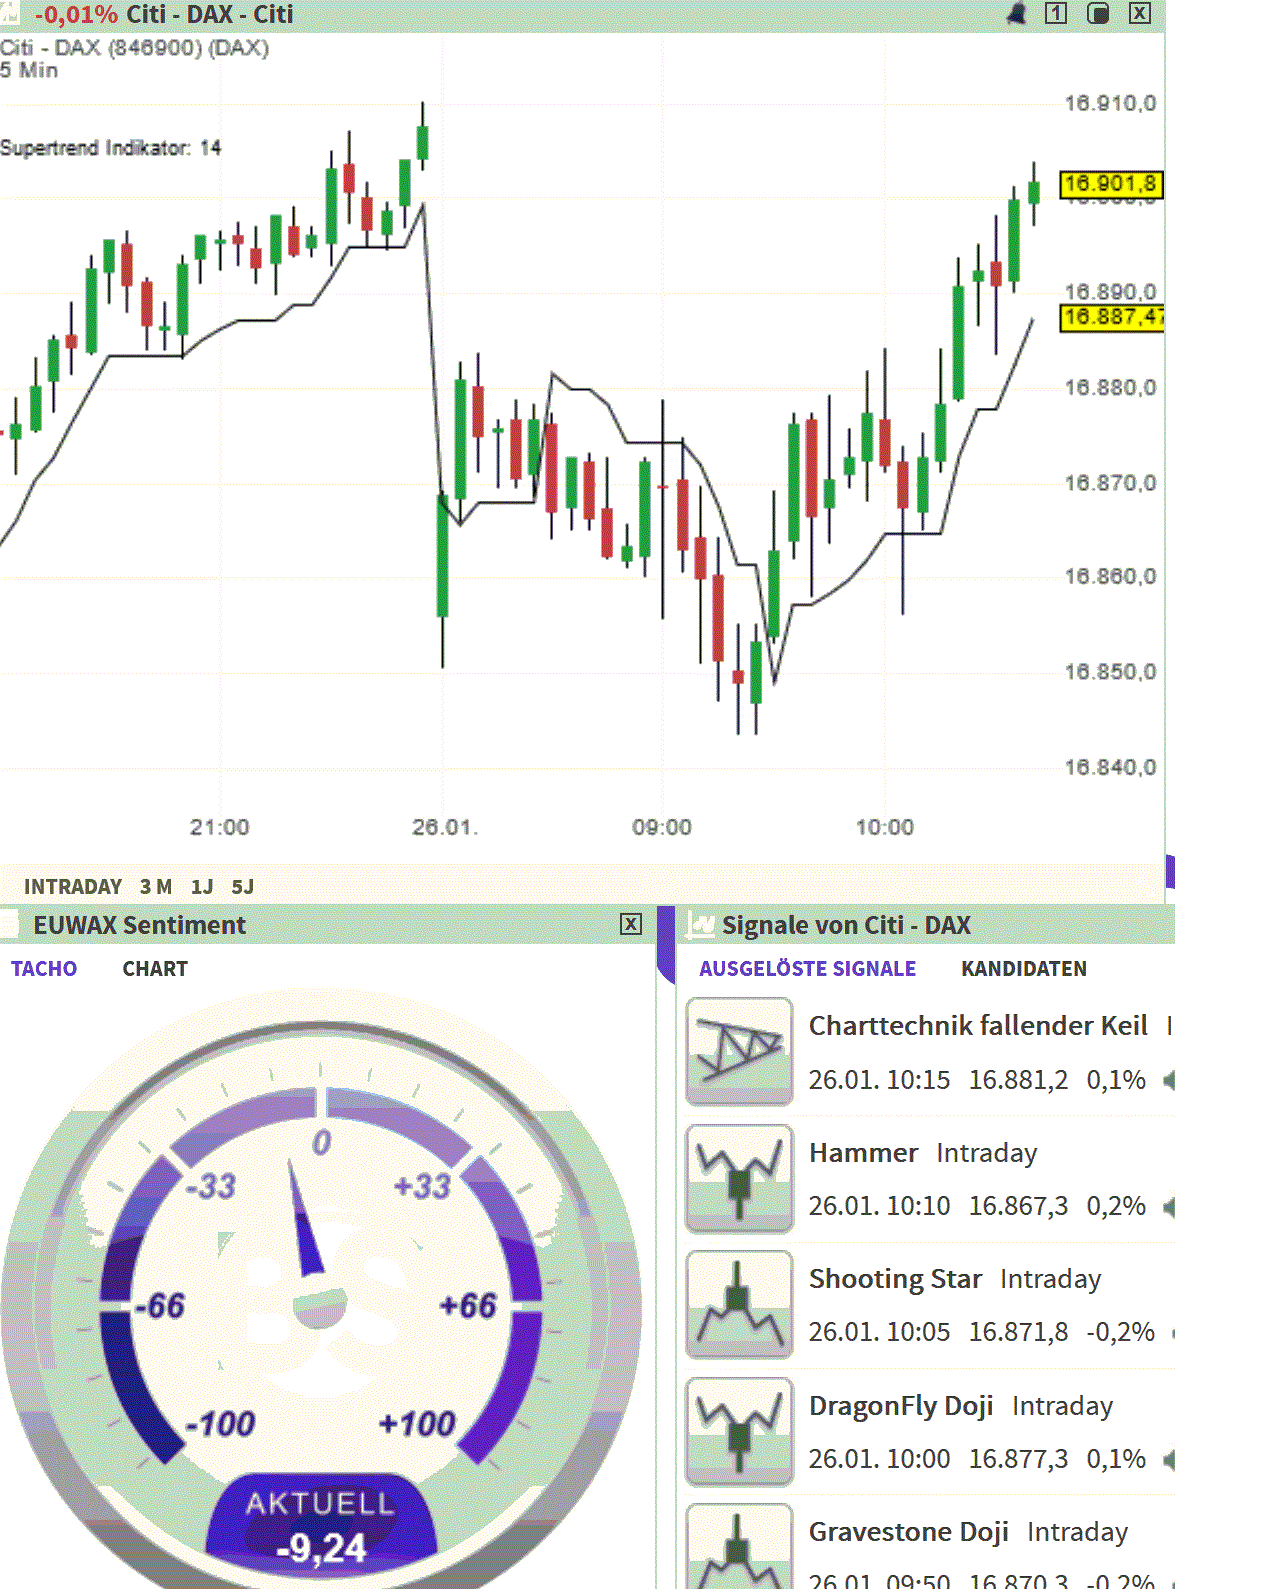Viewport: 1272px width, 1589px height.
Task: Open the Gravestone Doji Intraday signal title
Action: click(968, 1532)
